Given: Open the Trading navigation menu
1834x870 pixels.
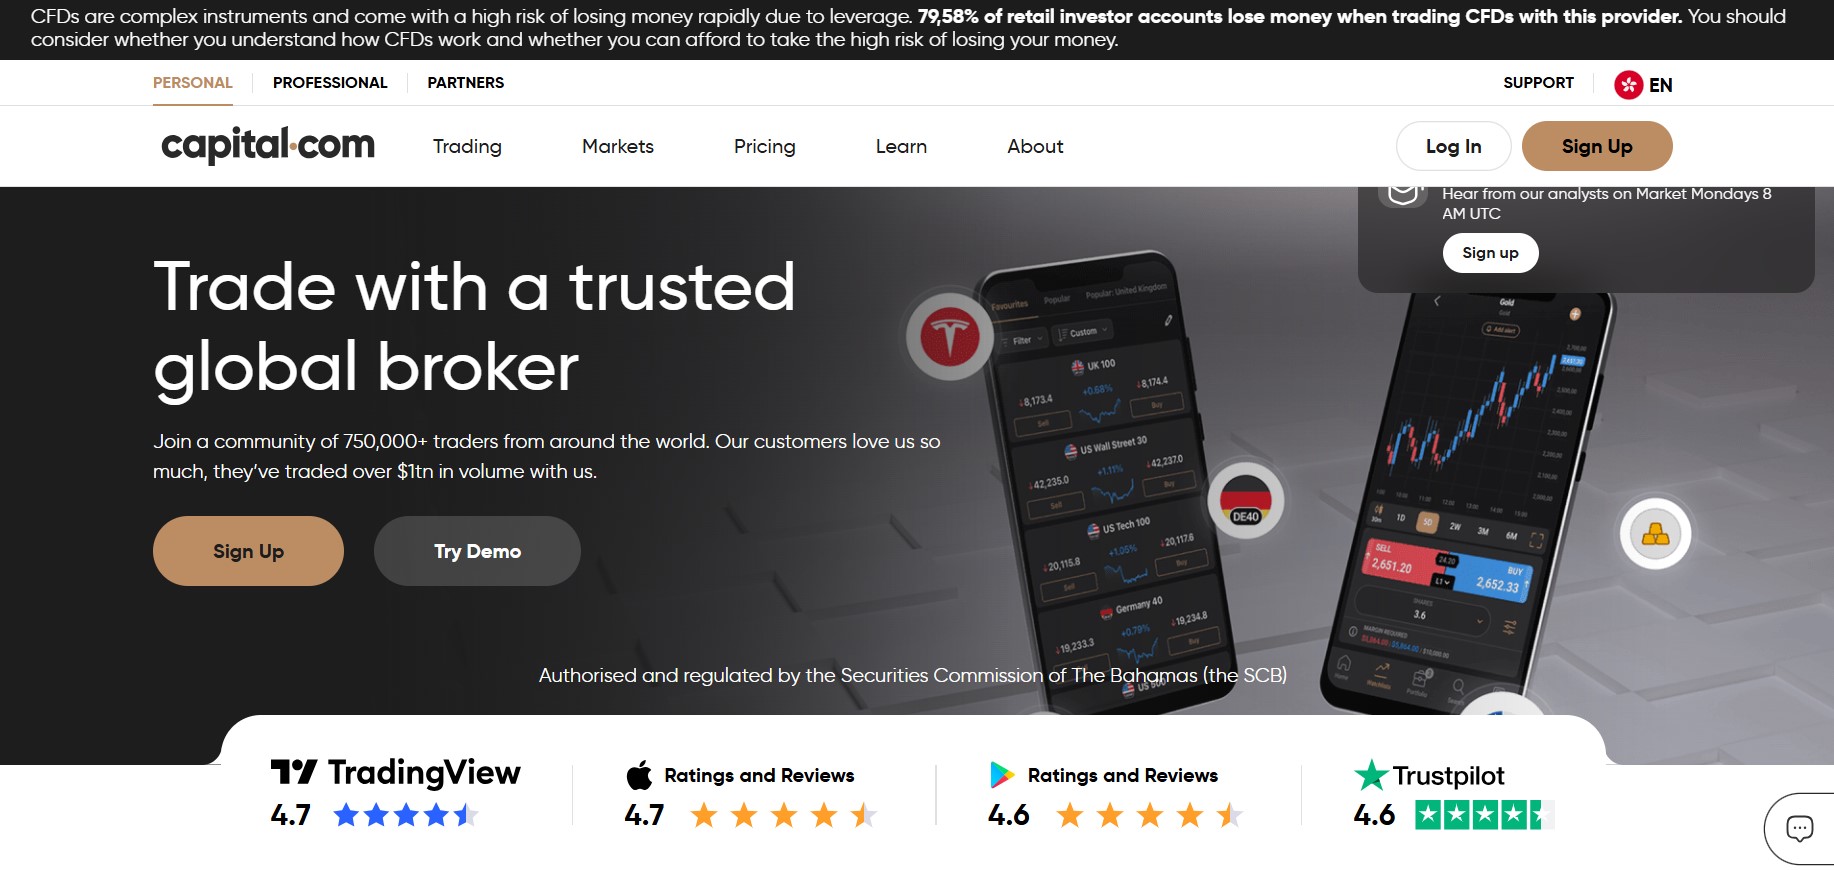Looking at the screenshot, I should [x=467, y=146].
